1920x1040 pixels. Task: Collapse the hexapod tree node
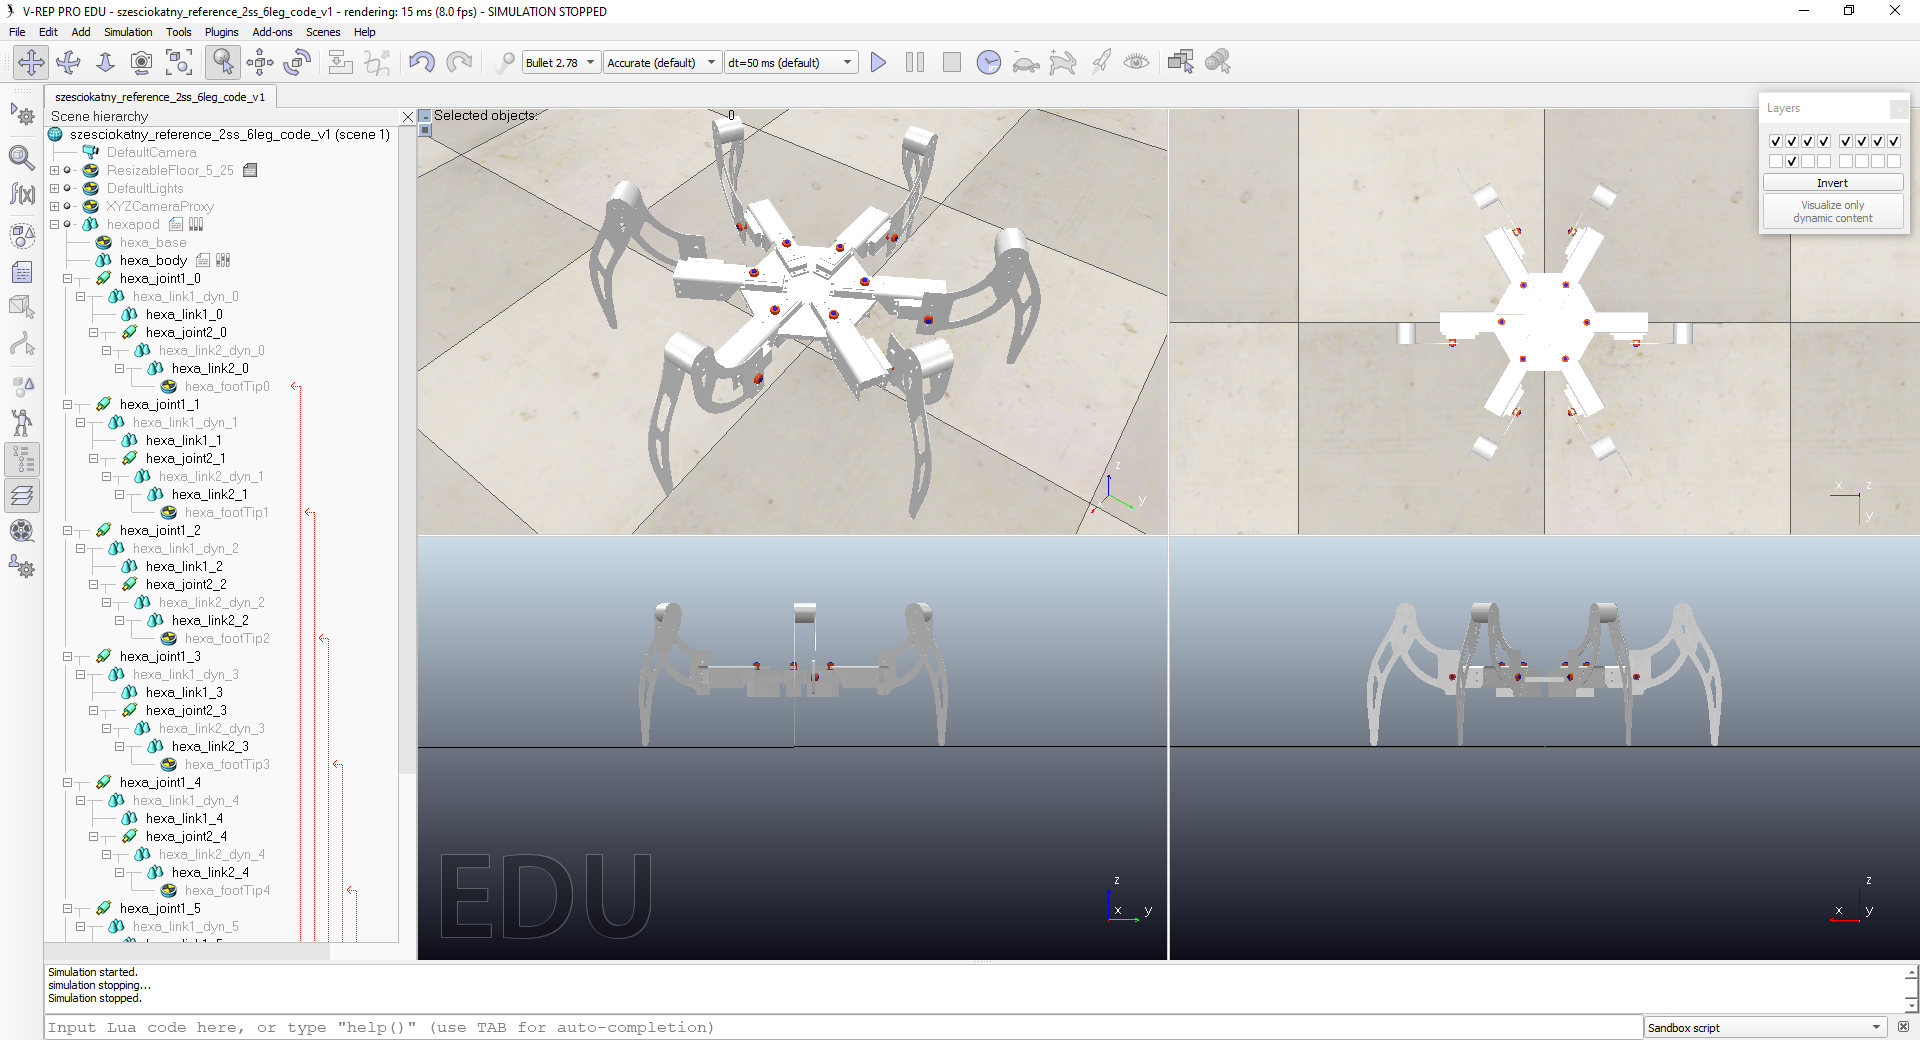click(x=55, y=224)
